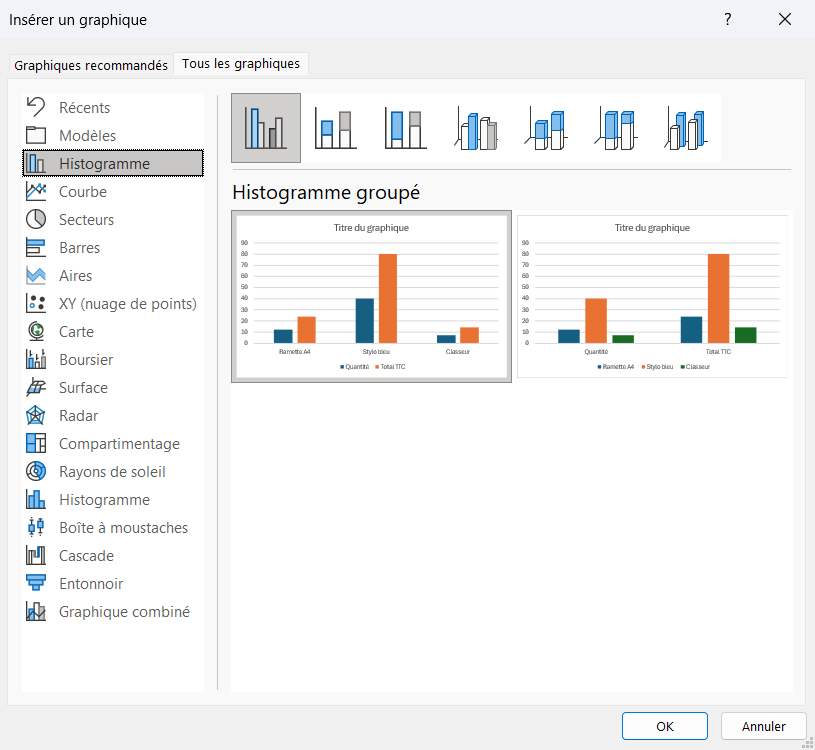This screenshot has width=815, height=750.
Task: Pick the Barres chart category
Action: coord(113,248)
